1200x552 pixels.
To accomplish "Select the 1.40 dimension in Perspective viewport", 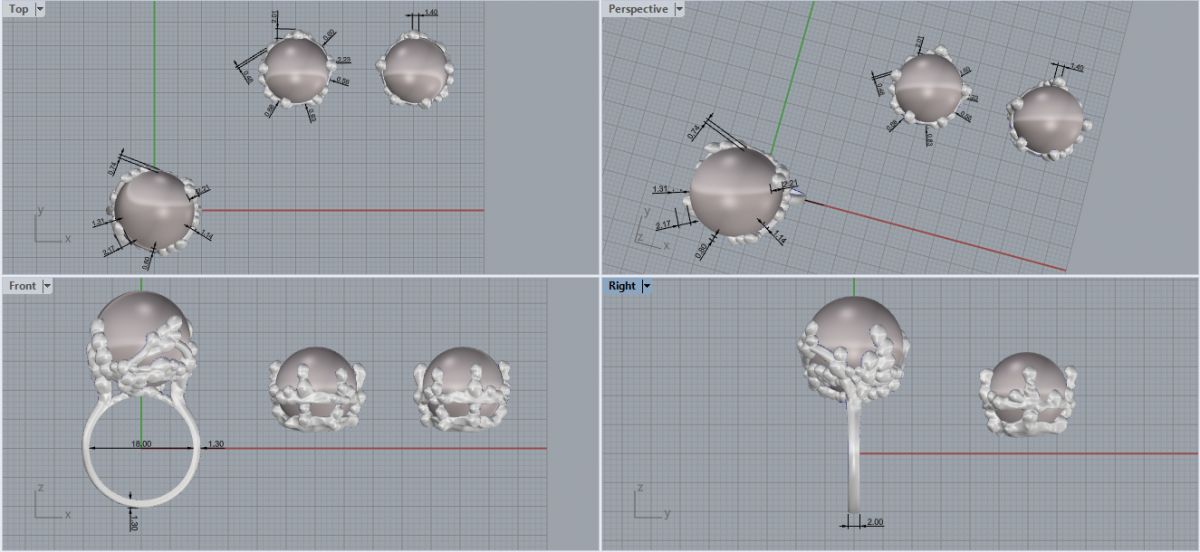I will click(1076, 67).
